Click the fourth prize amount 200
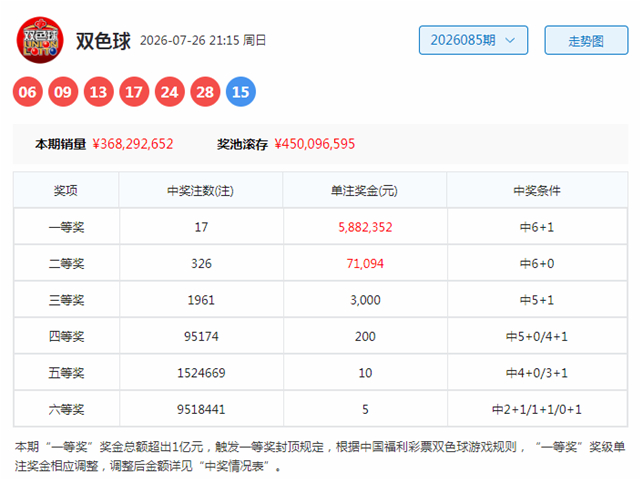This screenshot has width=640, height=479. (365, 337)
